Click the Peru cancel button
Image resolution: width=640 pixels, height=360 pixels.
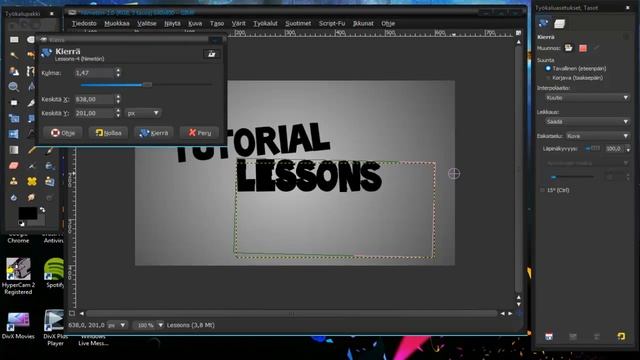coord(200,133)
